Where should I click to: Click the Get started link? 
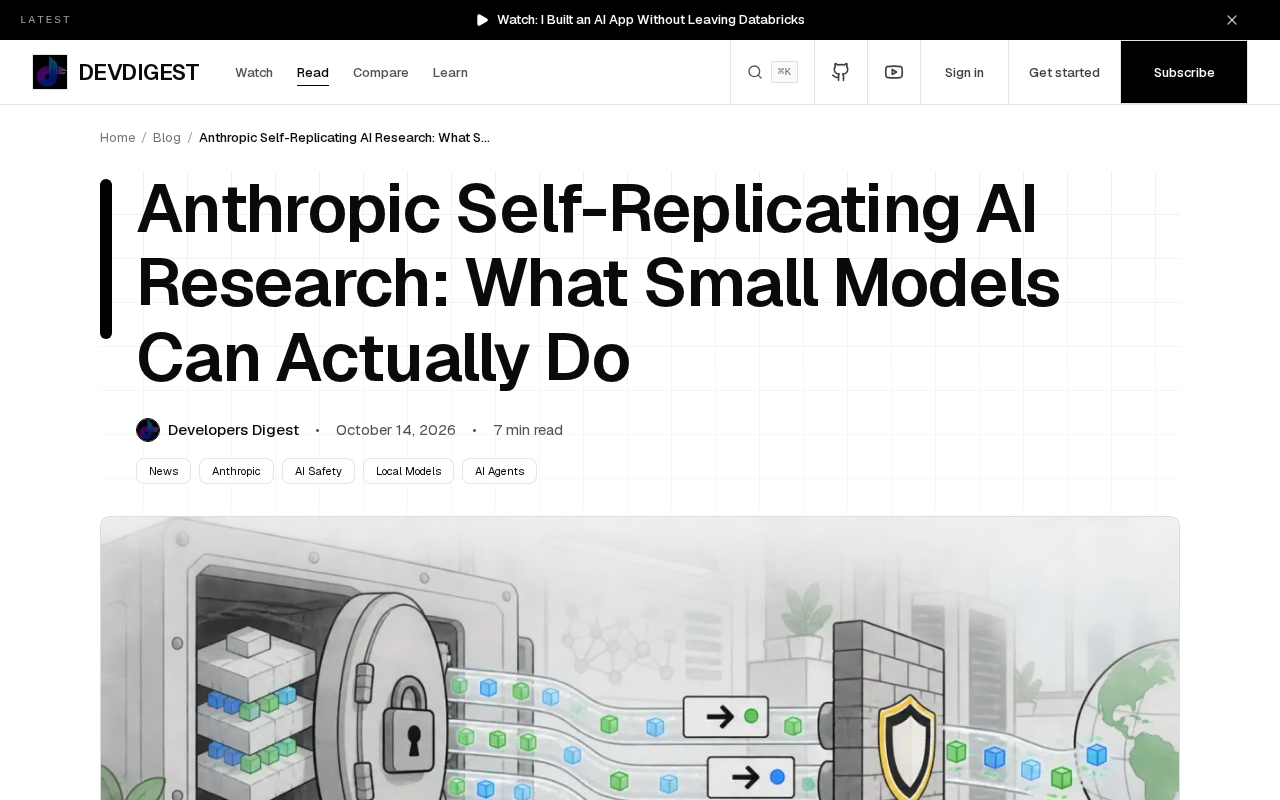tap(1064, 72)
